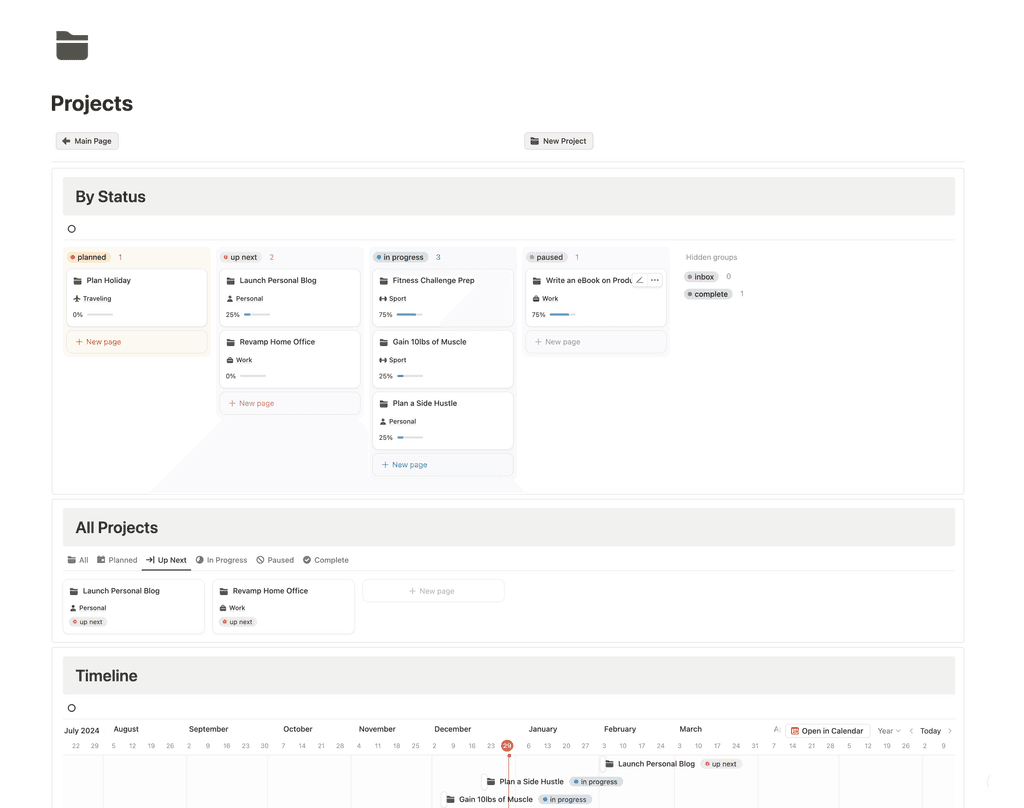
Task: Go back via Main Page button
Action: pos(87,141)
